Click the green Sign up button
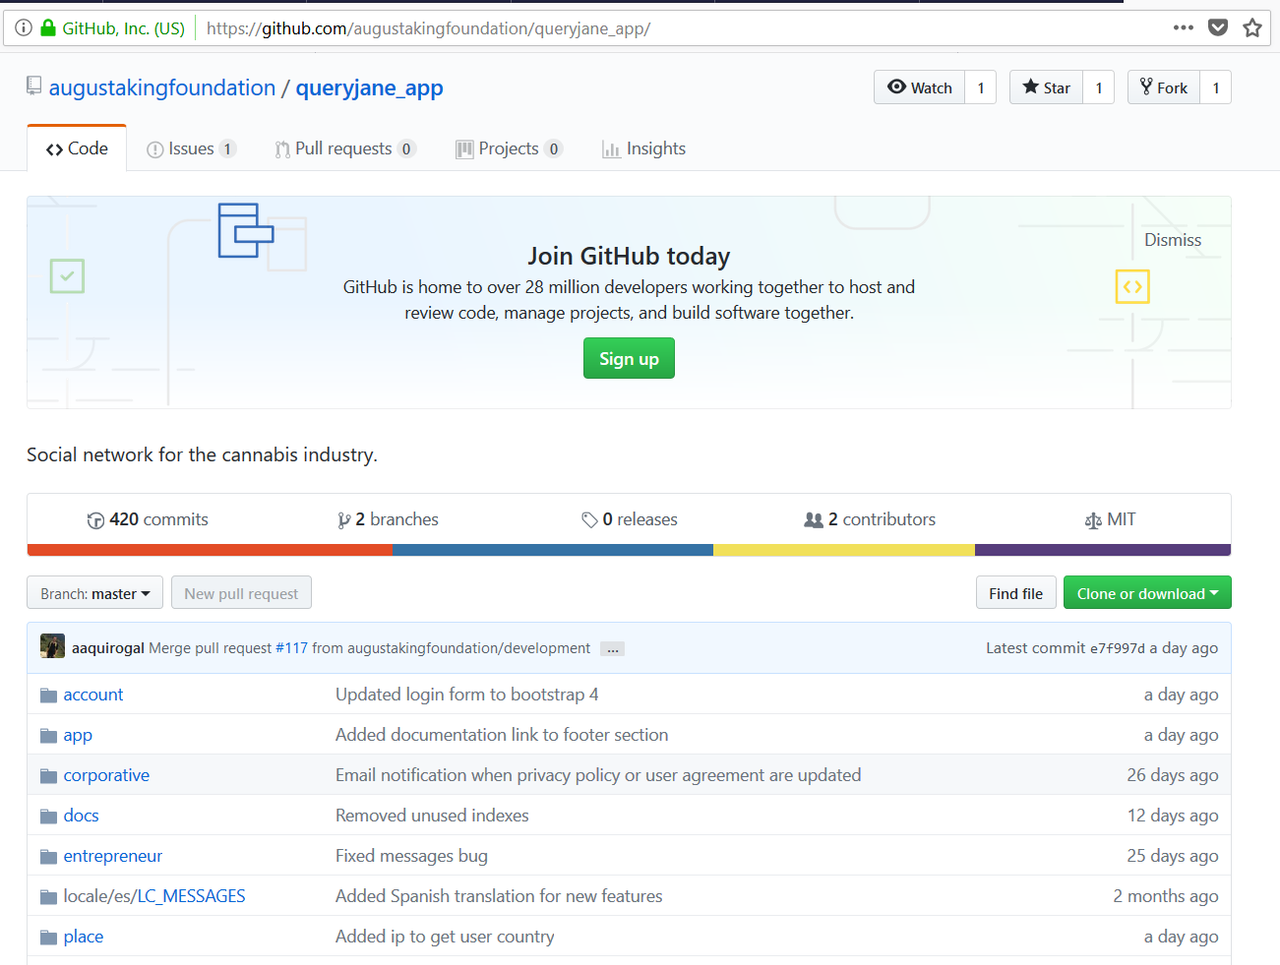This screenshot has height=965, width=1280. pyautogui.click(x=629, y=358)
